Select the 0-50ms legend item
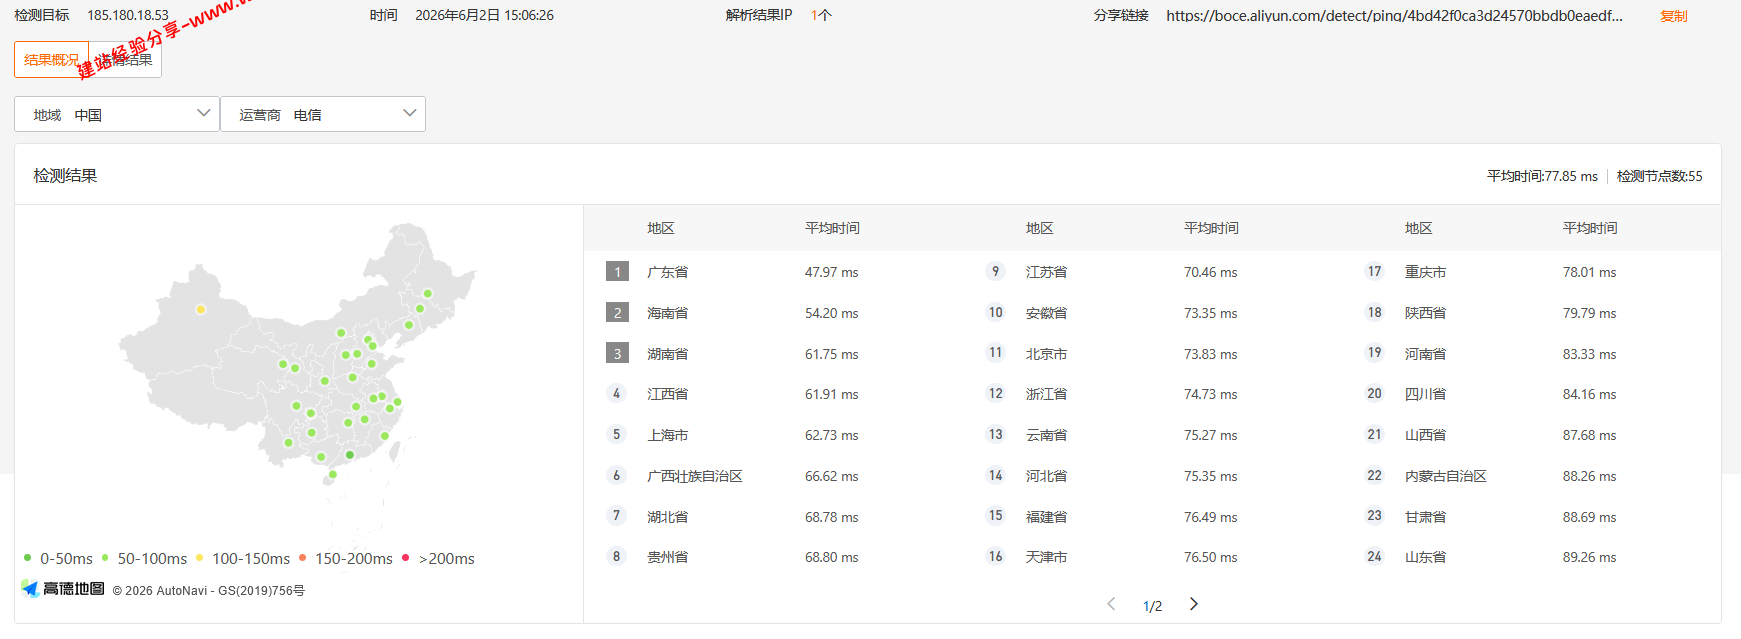Screen dimensions: 1741x639 [x=58, y=558]
